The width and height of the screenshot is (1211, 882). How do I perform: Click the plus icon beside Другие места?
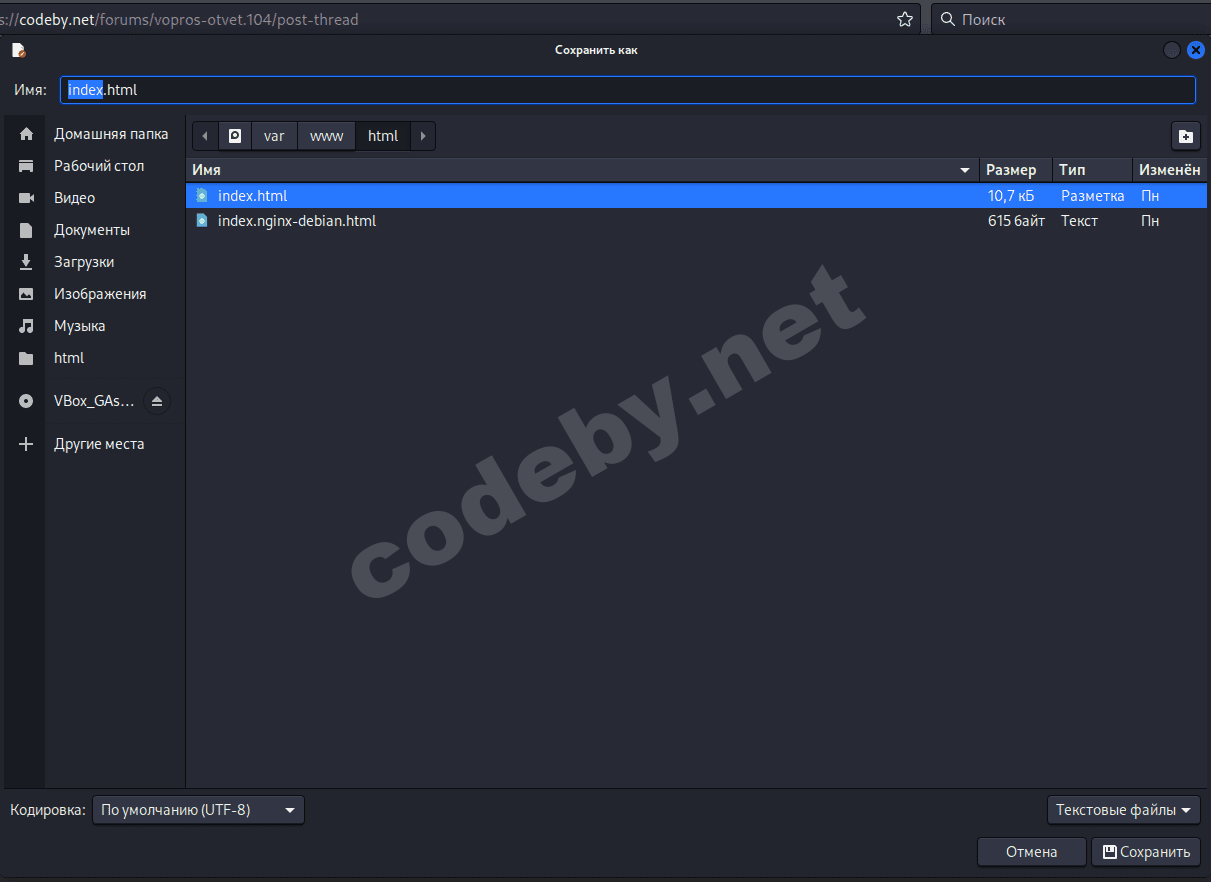26,444
